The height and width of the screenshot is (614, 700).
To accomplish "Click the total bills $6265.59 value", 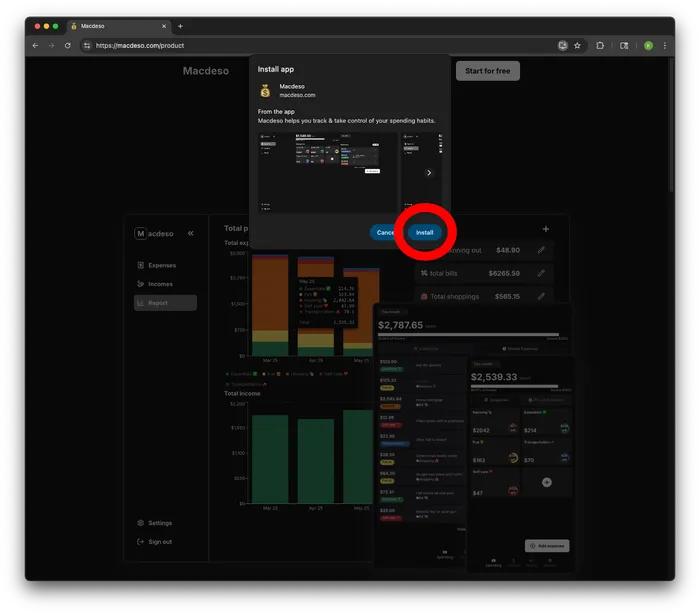I will click(x=504, y=273).
